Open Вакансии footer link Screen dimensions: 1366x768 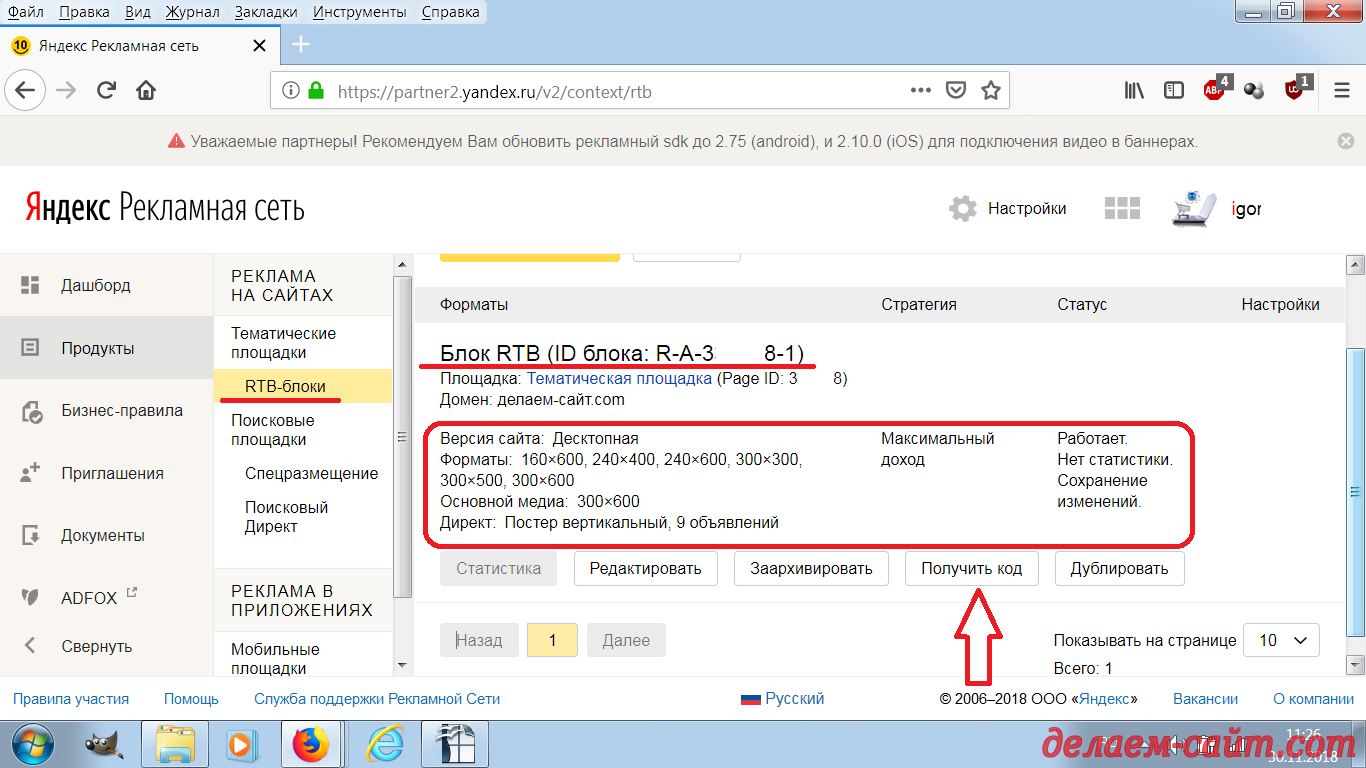(x=1205, y=699)
